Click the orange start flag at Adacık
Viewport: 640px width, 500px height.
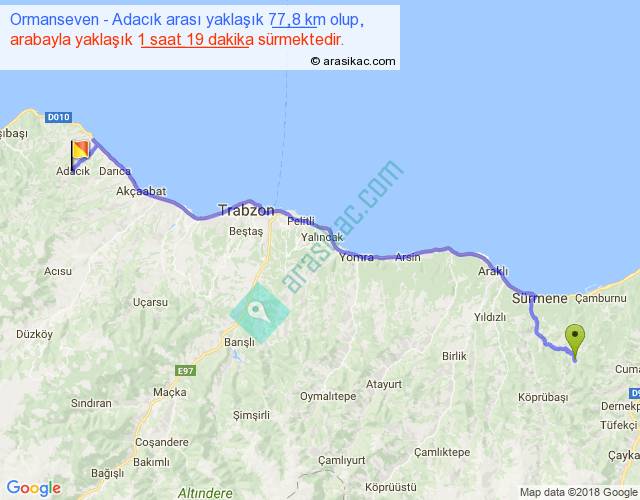pyautogui.click(x=79, y=150)
